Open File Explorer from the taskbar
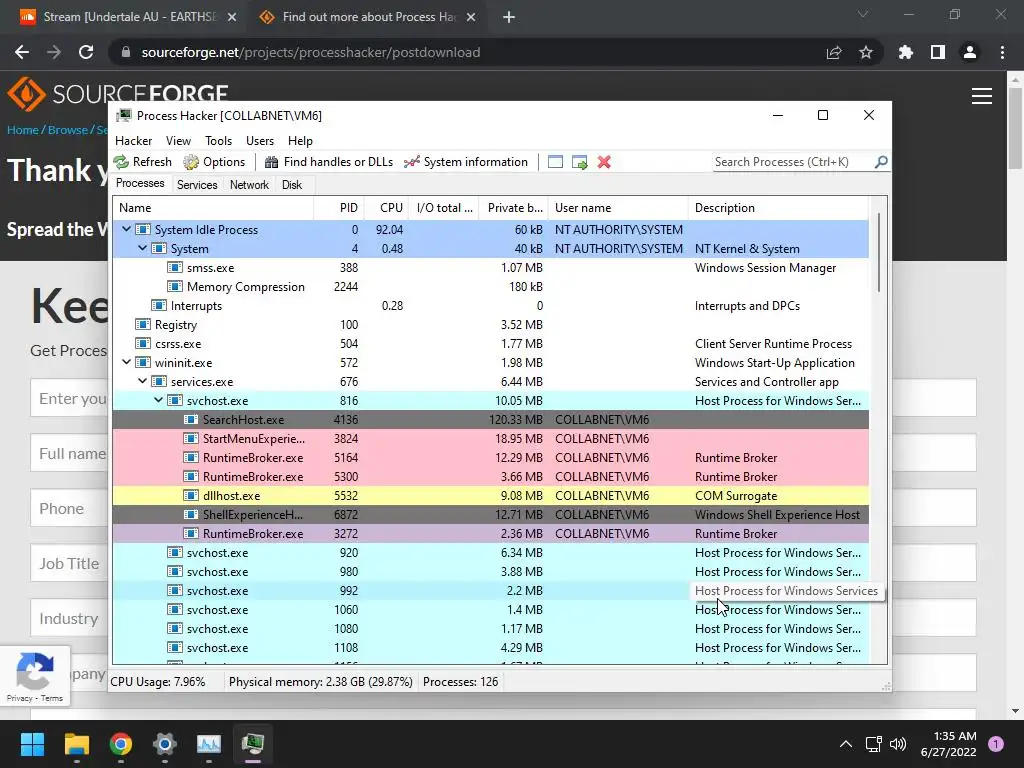This screenshot has height=768, width=1024. click(76, 744)
